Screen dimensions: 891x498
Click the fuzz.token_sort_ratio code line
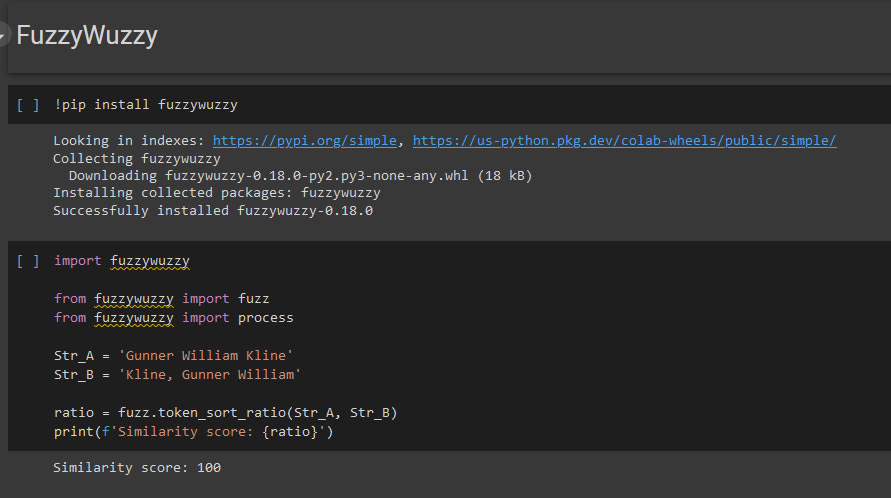226,412
